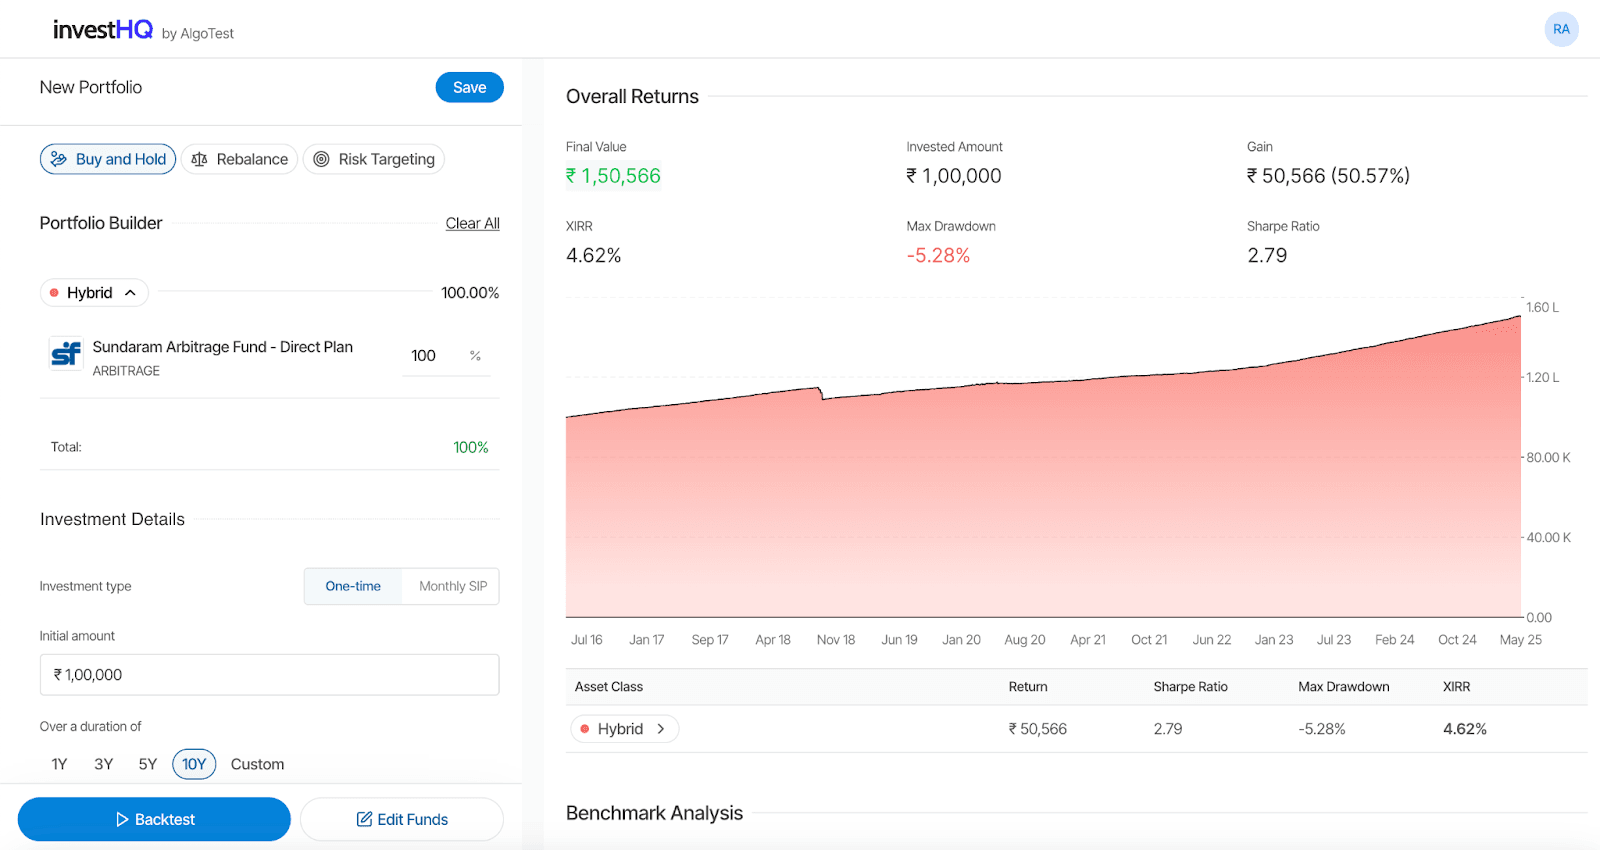1600x850 pixels.
Task: Save the new portfolio
Action: [469, 88]
